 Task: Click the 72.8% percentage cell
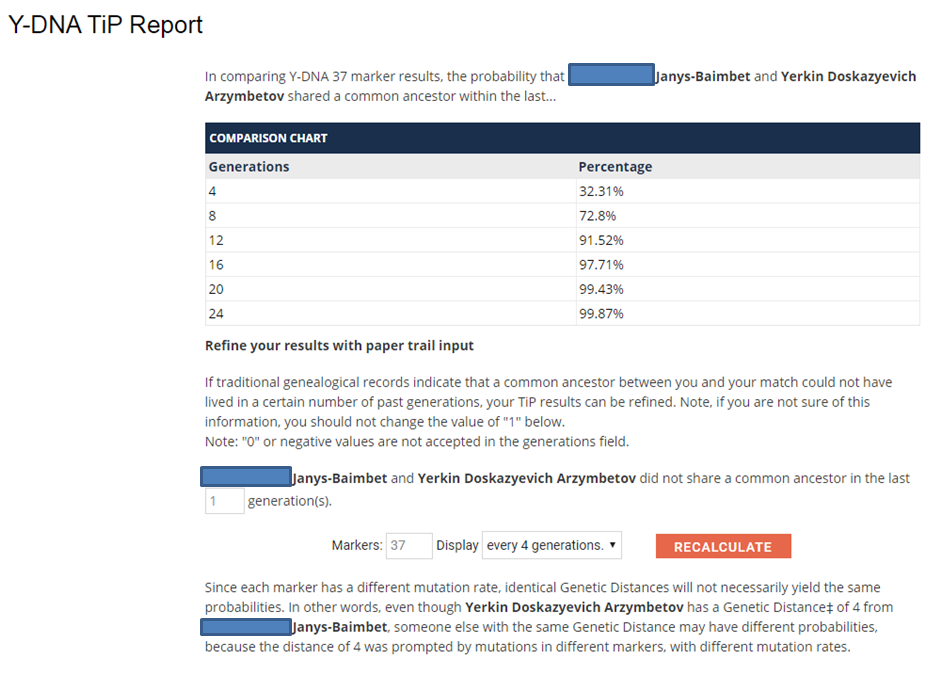597,216
